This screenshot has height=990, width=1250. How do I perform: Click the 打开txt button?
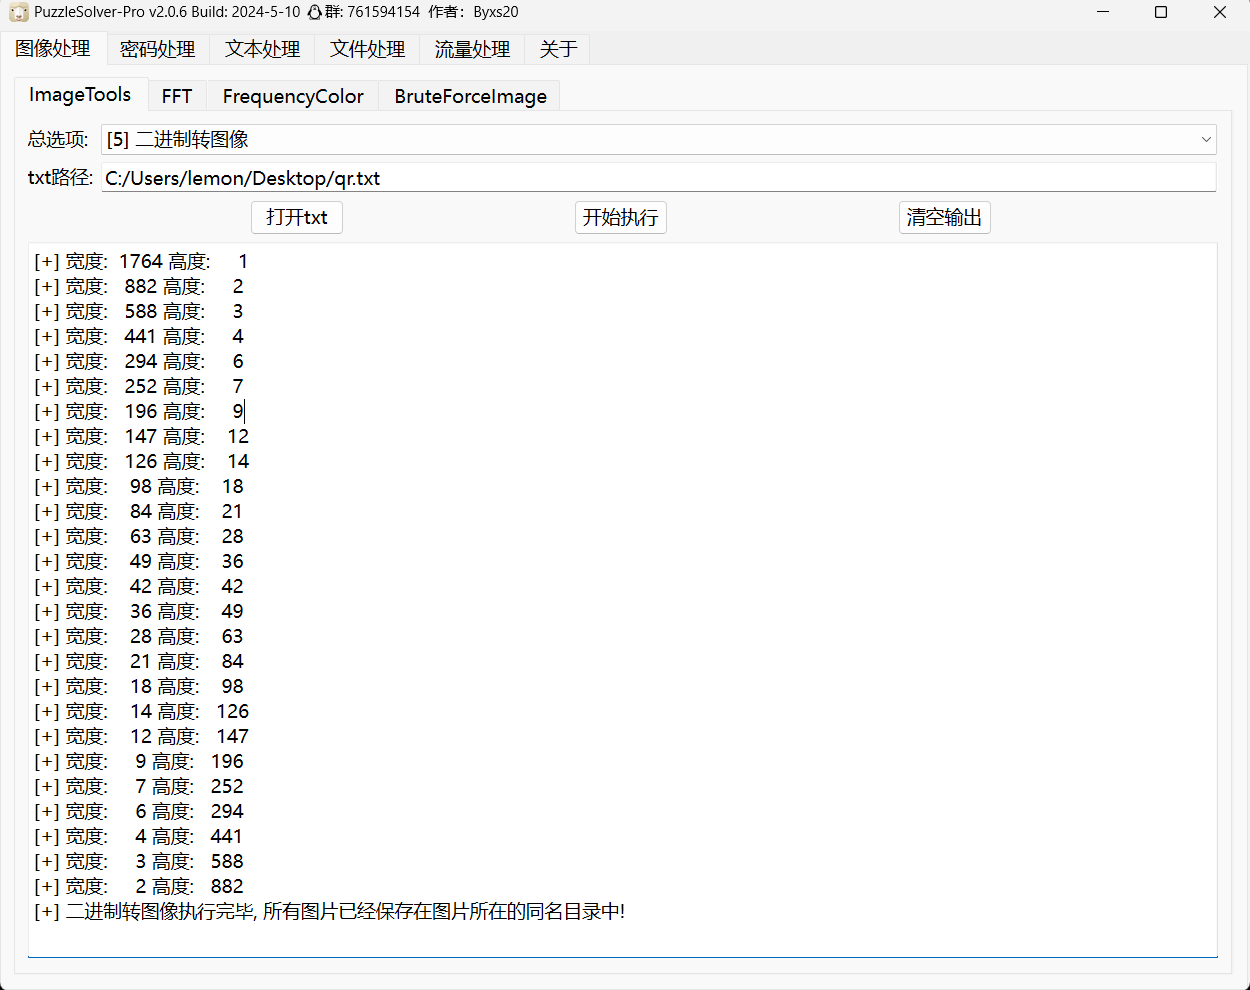297,217
